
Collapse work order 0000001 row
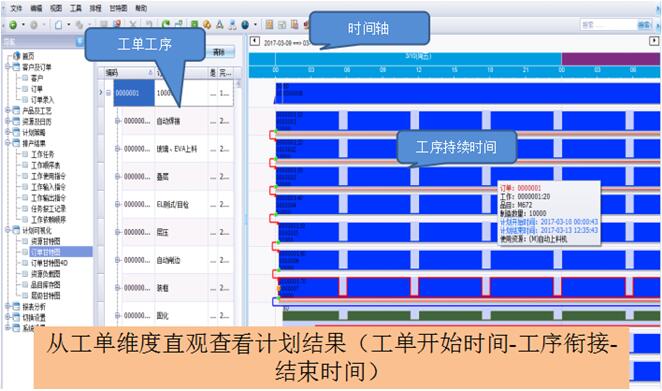click(109, 92)
